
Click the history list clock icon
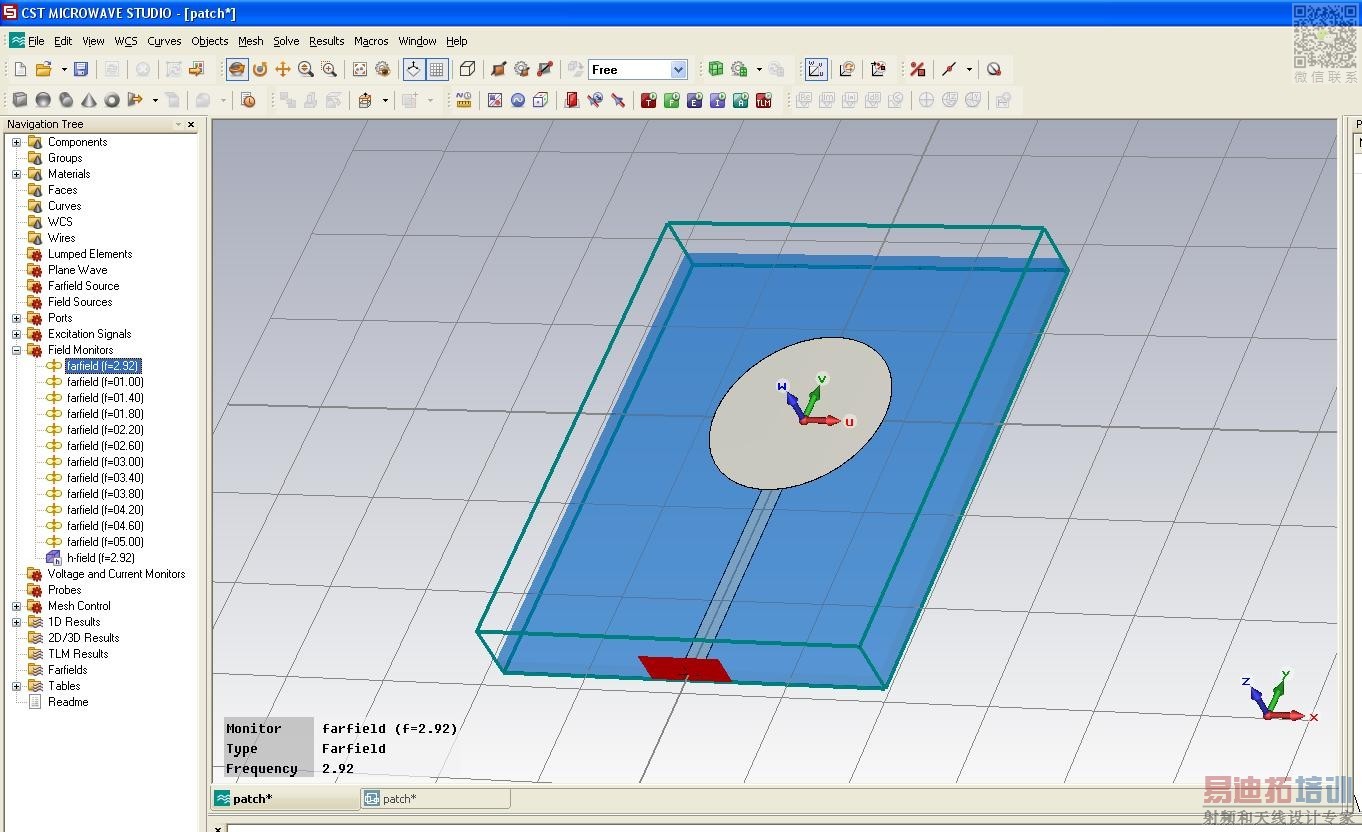pos(248,100)
